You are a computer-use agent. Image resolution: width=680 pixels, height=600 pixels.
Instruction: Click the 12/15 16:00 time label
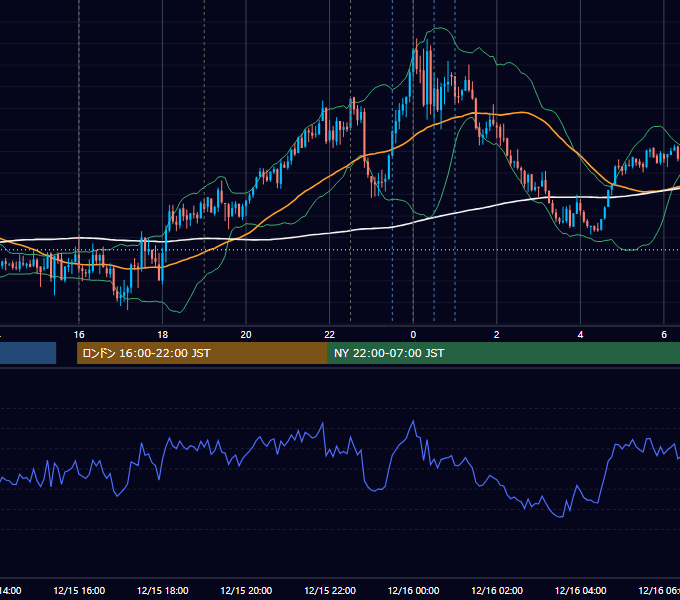pyautogui.click(x=79, y=590)
